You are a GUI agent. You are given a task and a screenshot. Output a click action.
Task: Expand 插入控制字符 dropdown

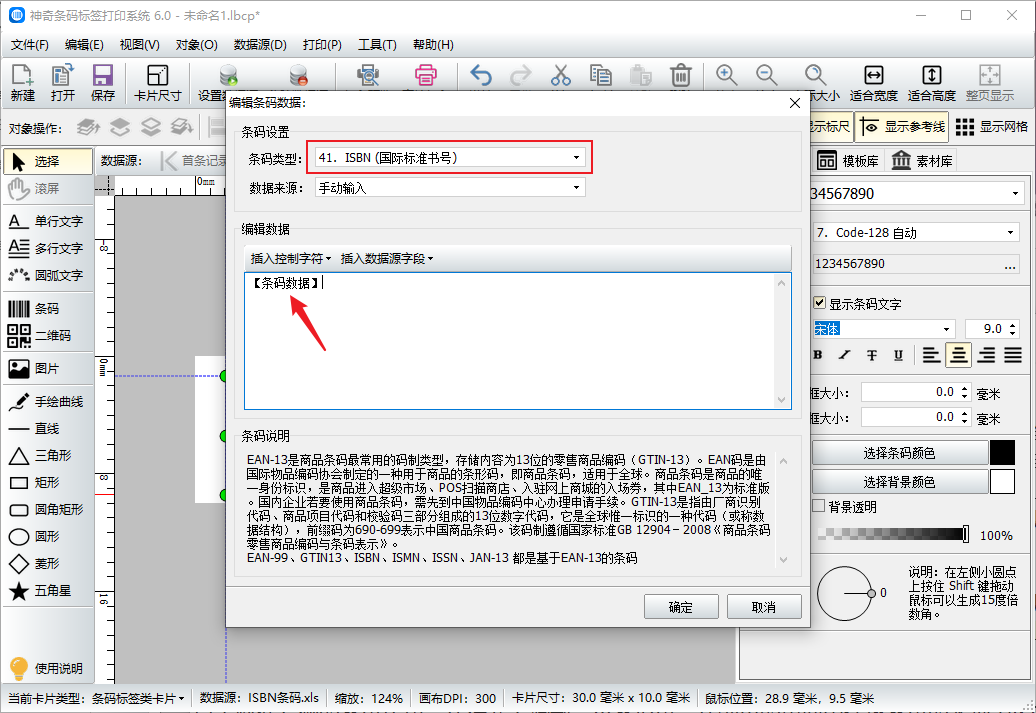tap(291, 258)
